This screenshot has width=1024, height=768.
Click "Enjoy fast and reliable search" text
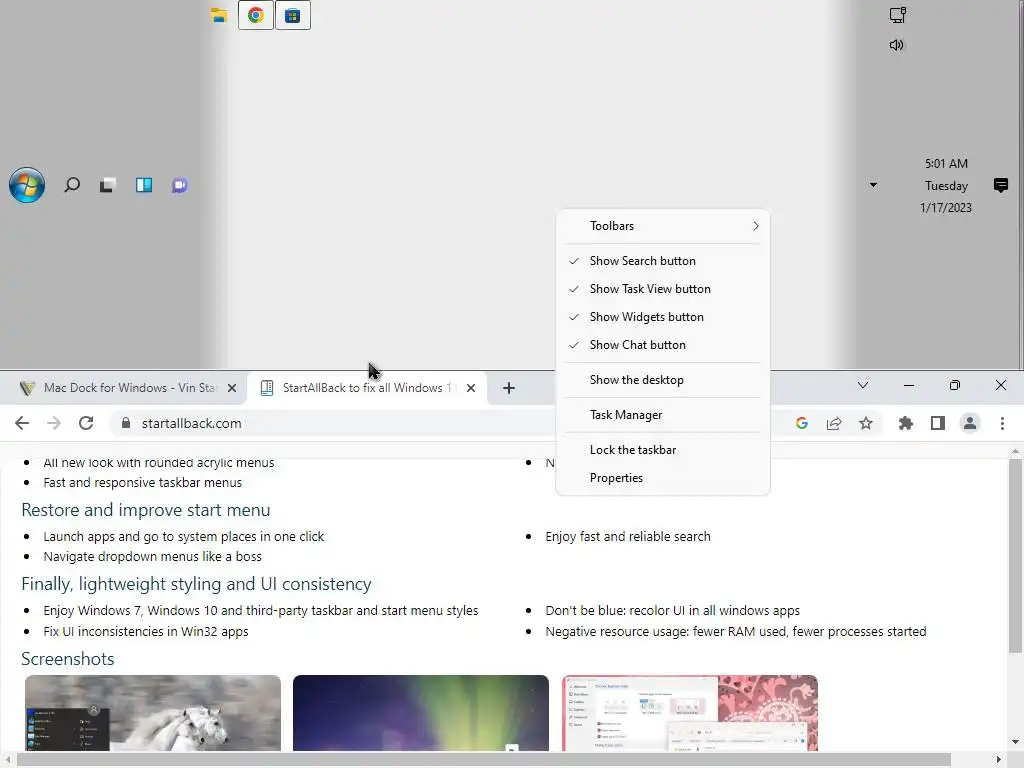[x=628, y=537]
